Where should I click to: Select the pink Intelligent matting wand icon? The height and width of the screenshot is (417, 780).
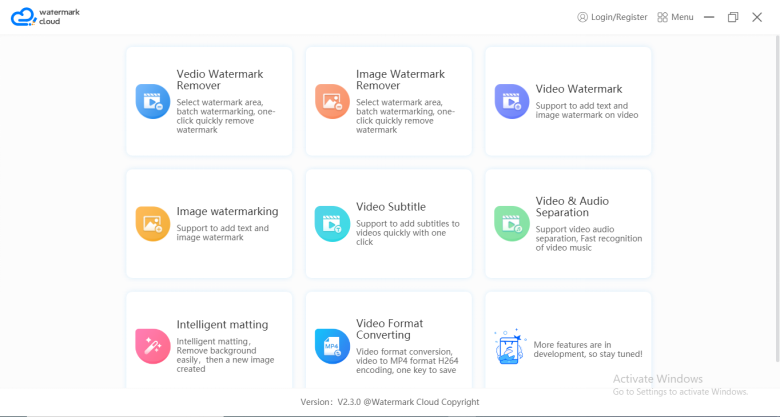[153, 346]
